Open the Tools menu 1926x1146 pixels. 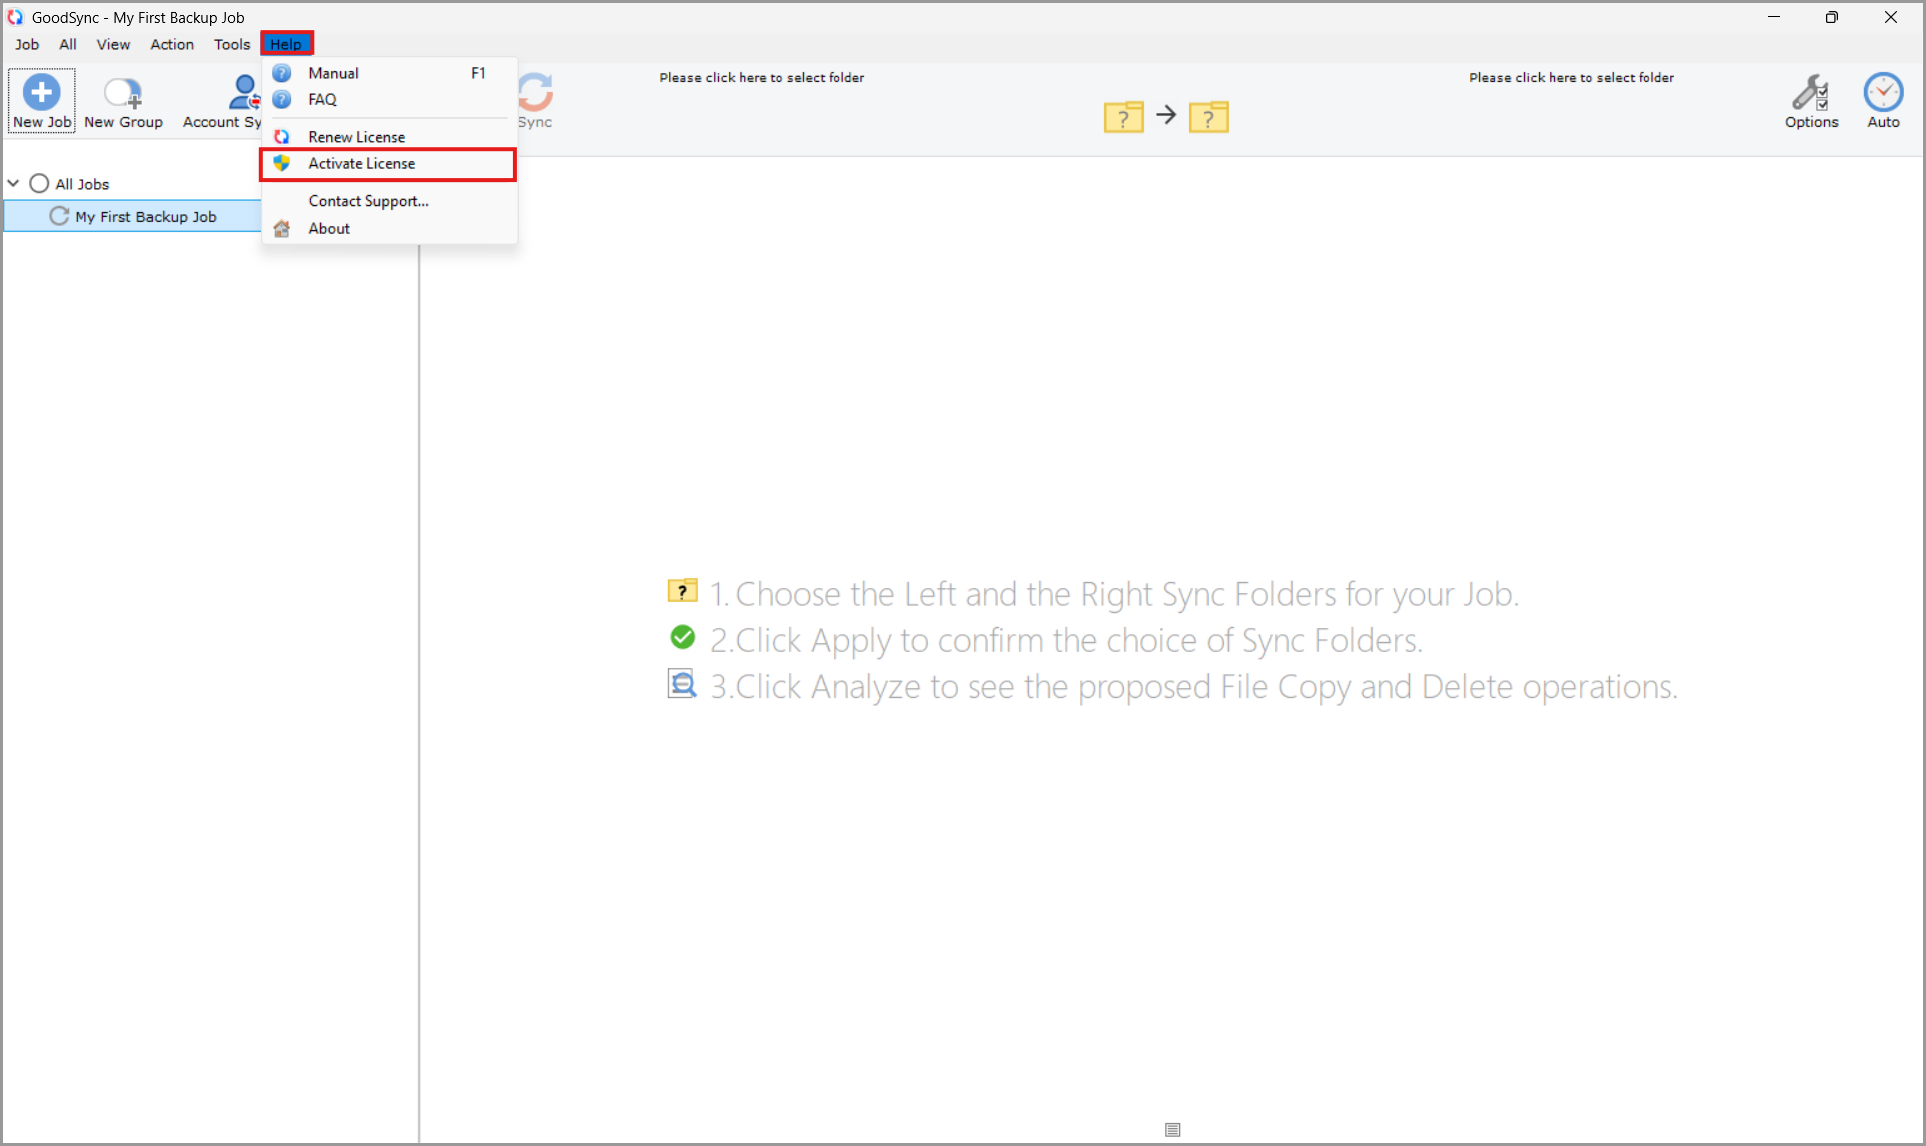click(x=232, y=44)
